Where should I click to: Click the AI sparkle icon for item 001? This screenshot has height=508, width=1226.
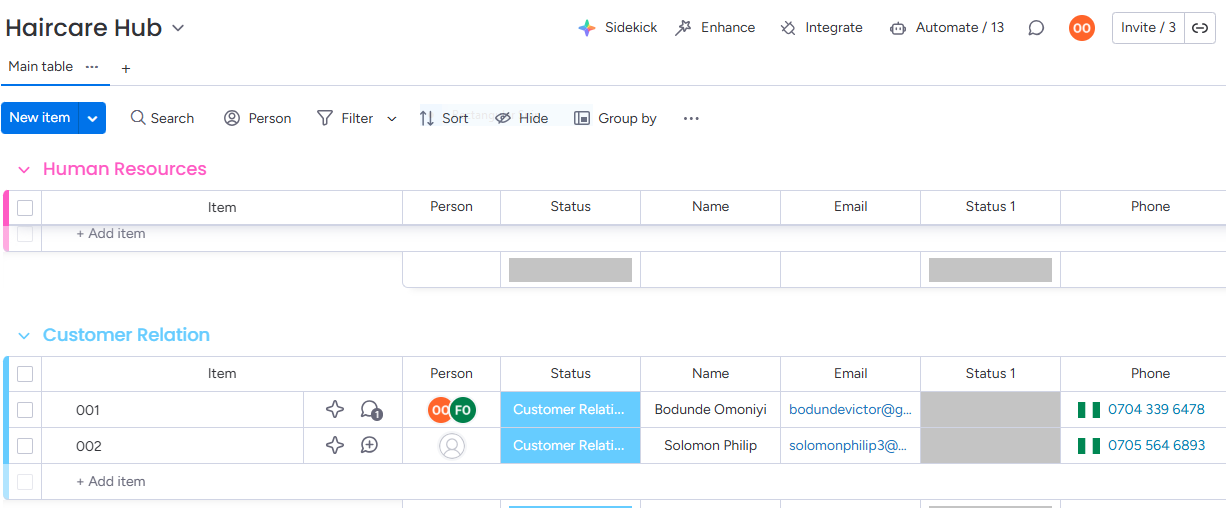click(x=335, y=410)
